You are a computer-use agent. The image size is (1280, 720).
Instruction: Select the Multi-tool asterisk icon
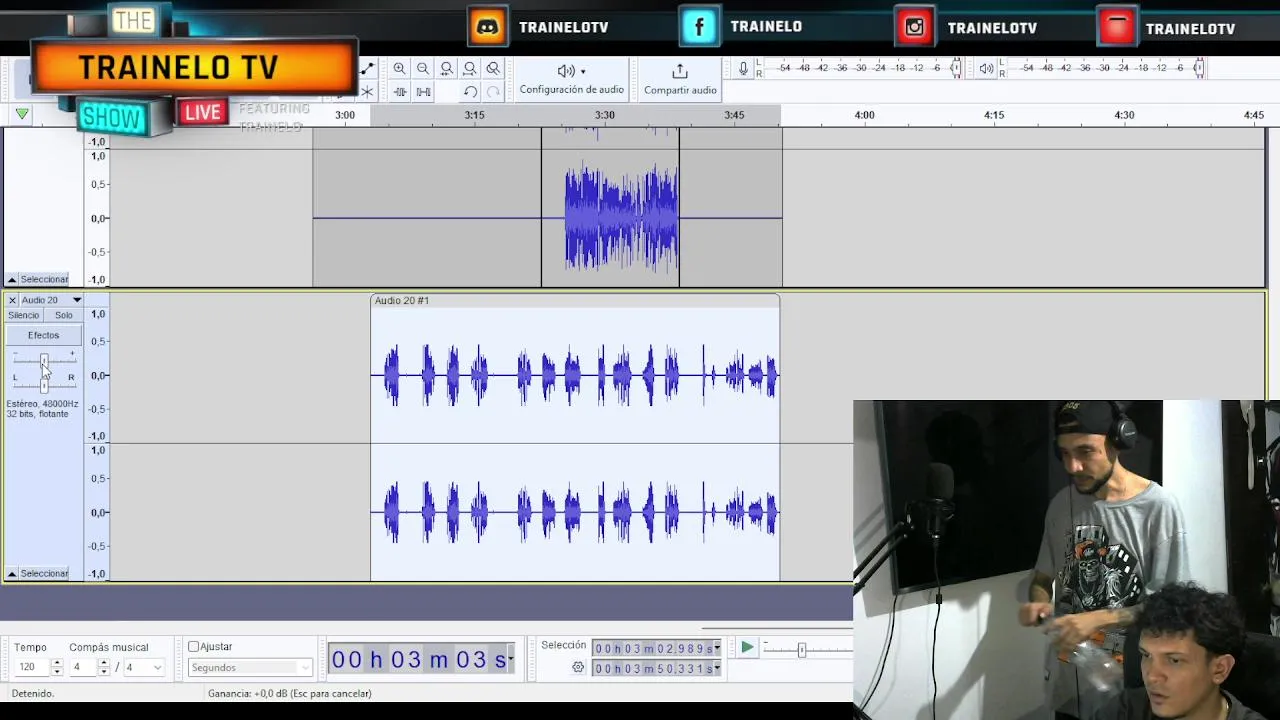367,92
